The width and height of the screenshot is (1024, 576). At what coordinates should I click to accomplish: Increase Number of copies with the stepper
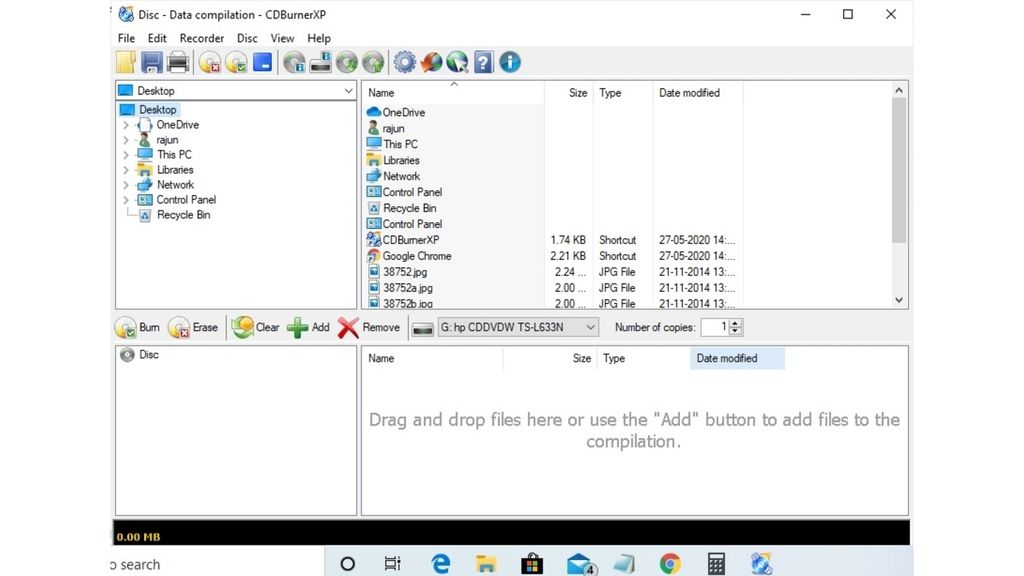734,323
